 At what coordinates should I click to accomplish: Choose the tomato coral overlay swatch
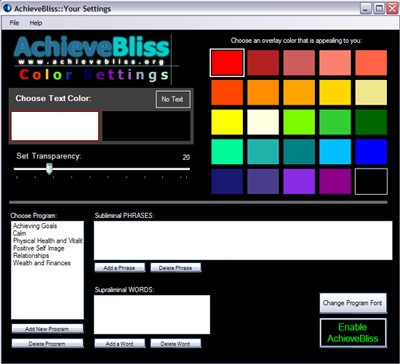[371, 63]
